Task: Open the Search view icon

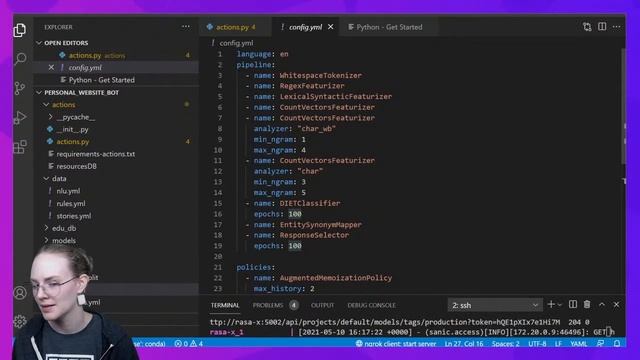Action: click(20, 59)
